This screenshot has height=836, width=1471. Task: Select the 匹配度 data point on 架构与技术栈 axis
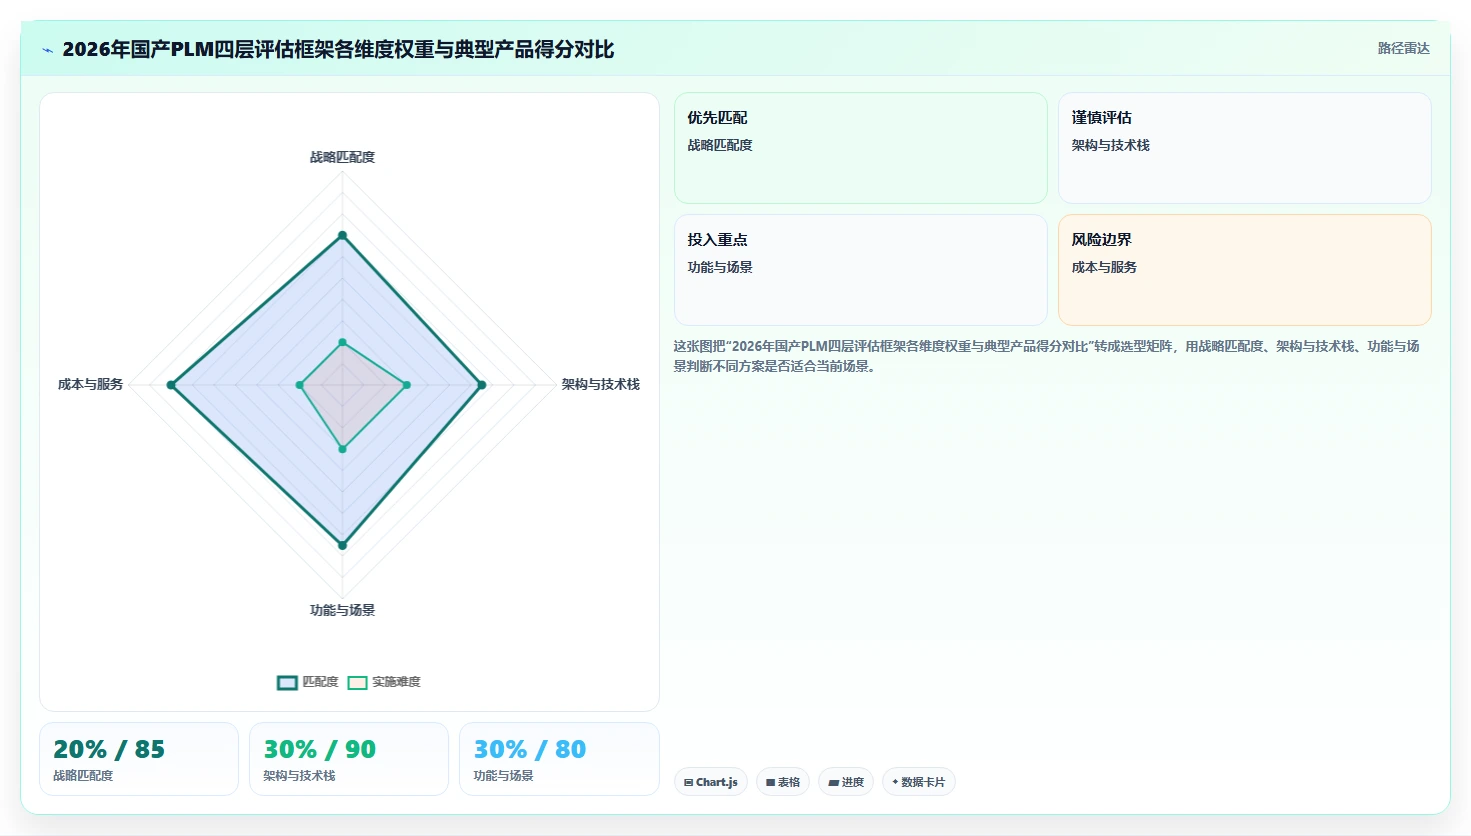click(x=481, y=385)
